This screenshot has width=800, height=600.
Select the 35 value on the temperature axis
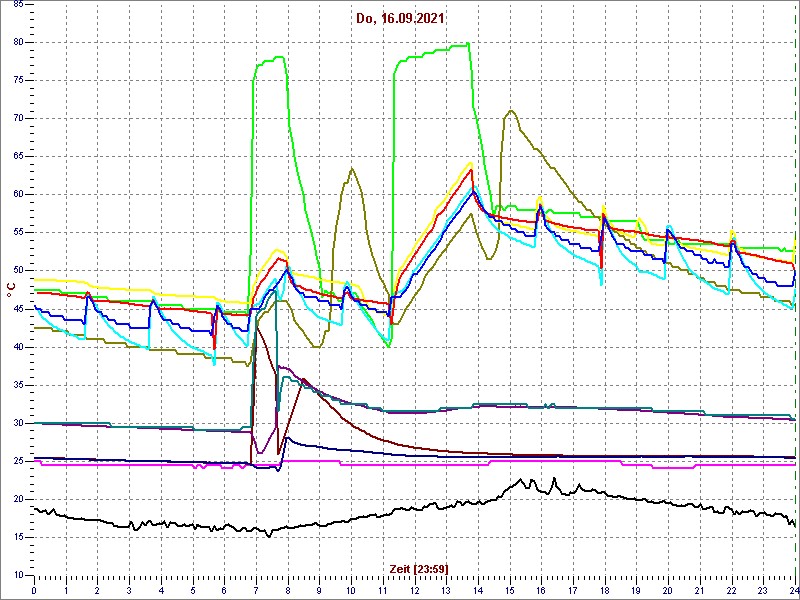coord(17,385)
